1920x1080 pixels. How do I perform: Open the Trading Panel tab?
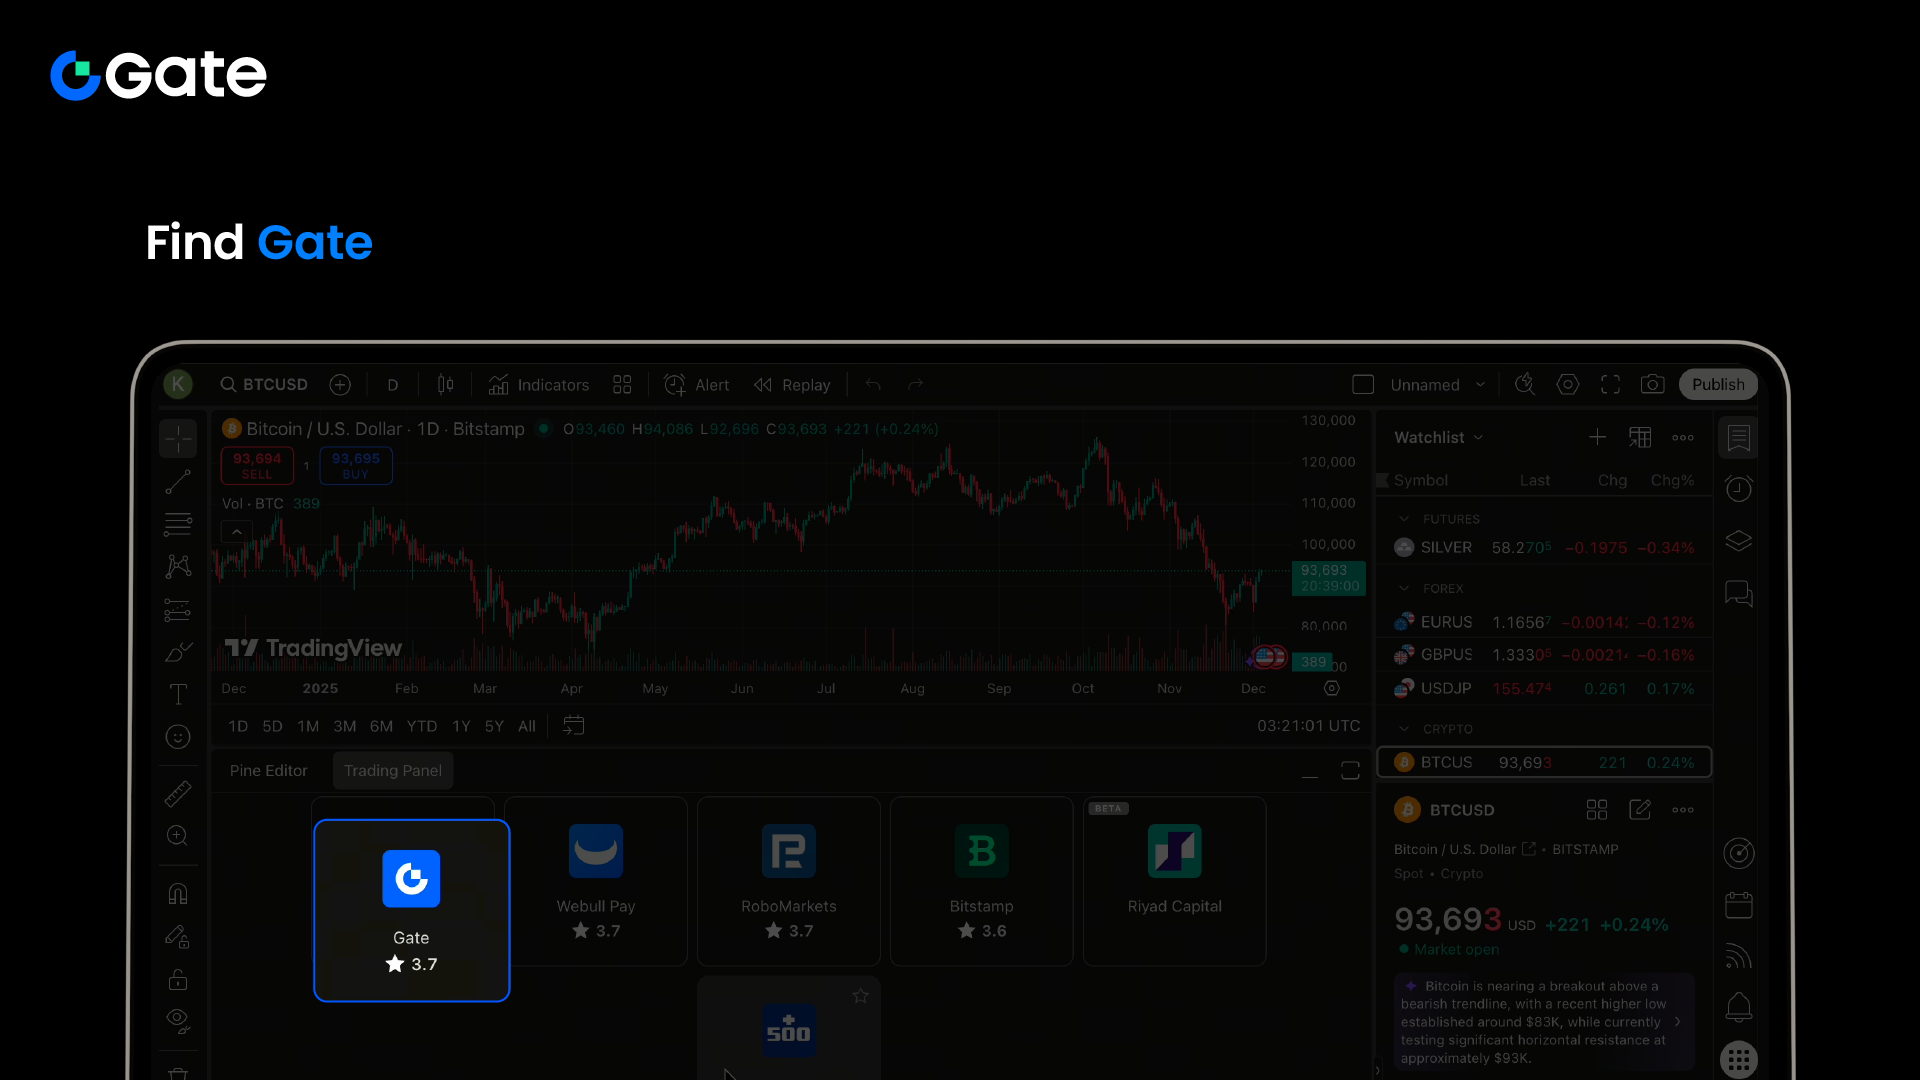point(392,771)
